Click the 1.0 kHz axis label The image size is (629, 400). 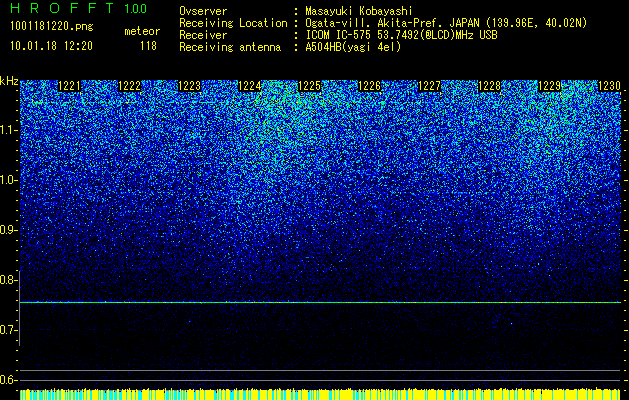(8, 180)
